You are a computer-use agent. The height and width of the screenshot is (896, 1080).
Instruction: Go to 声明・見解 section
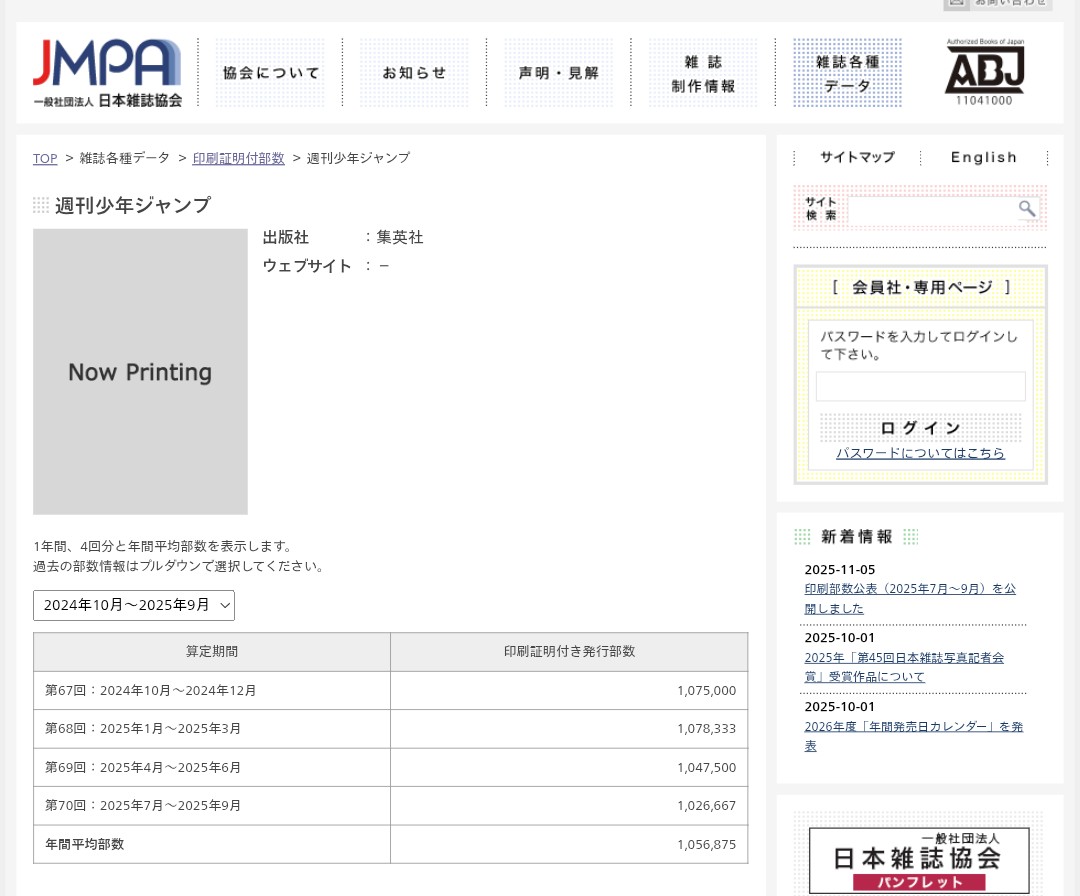558,73
